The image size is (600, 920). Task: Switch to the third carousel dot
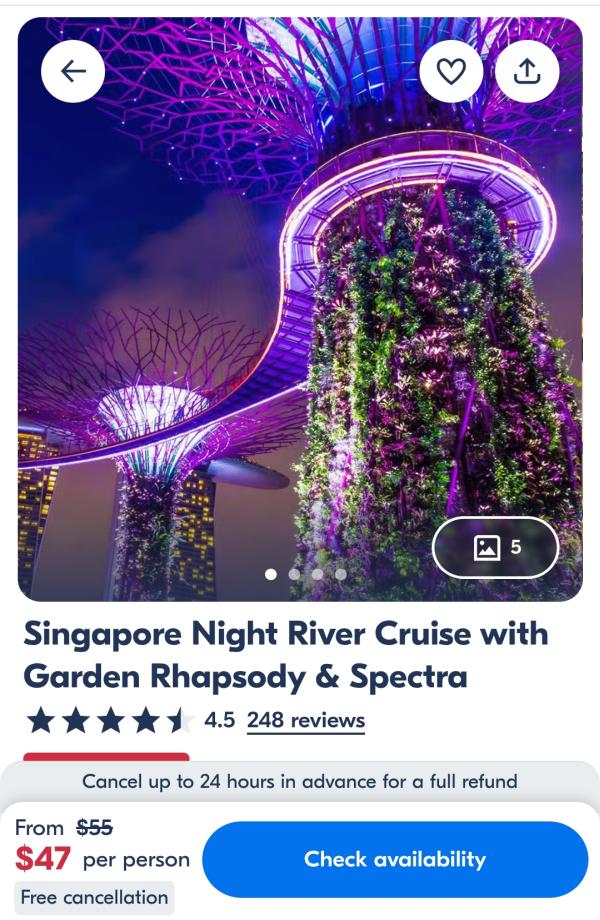click(317, 574)
